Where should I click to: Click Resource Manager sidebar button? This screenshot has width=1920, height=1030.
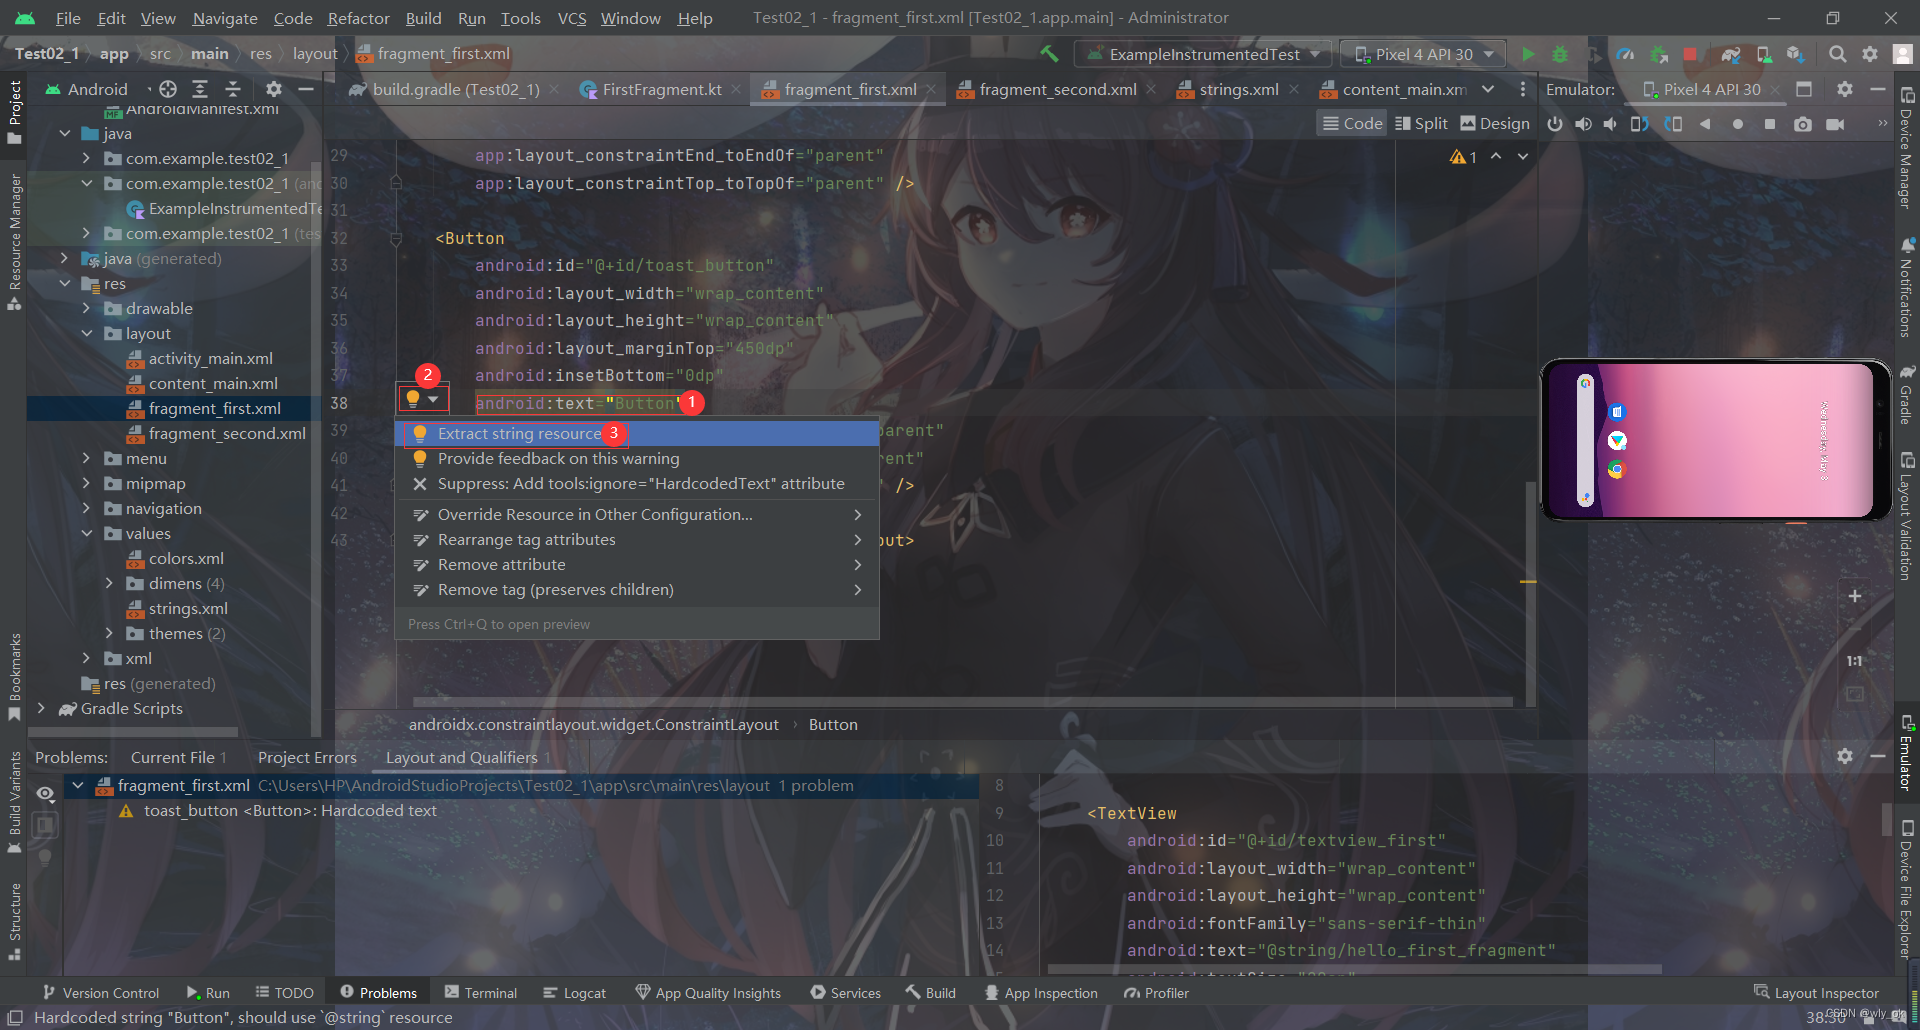15,241
